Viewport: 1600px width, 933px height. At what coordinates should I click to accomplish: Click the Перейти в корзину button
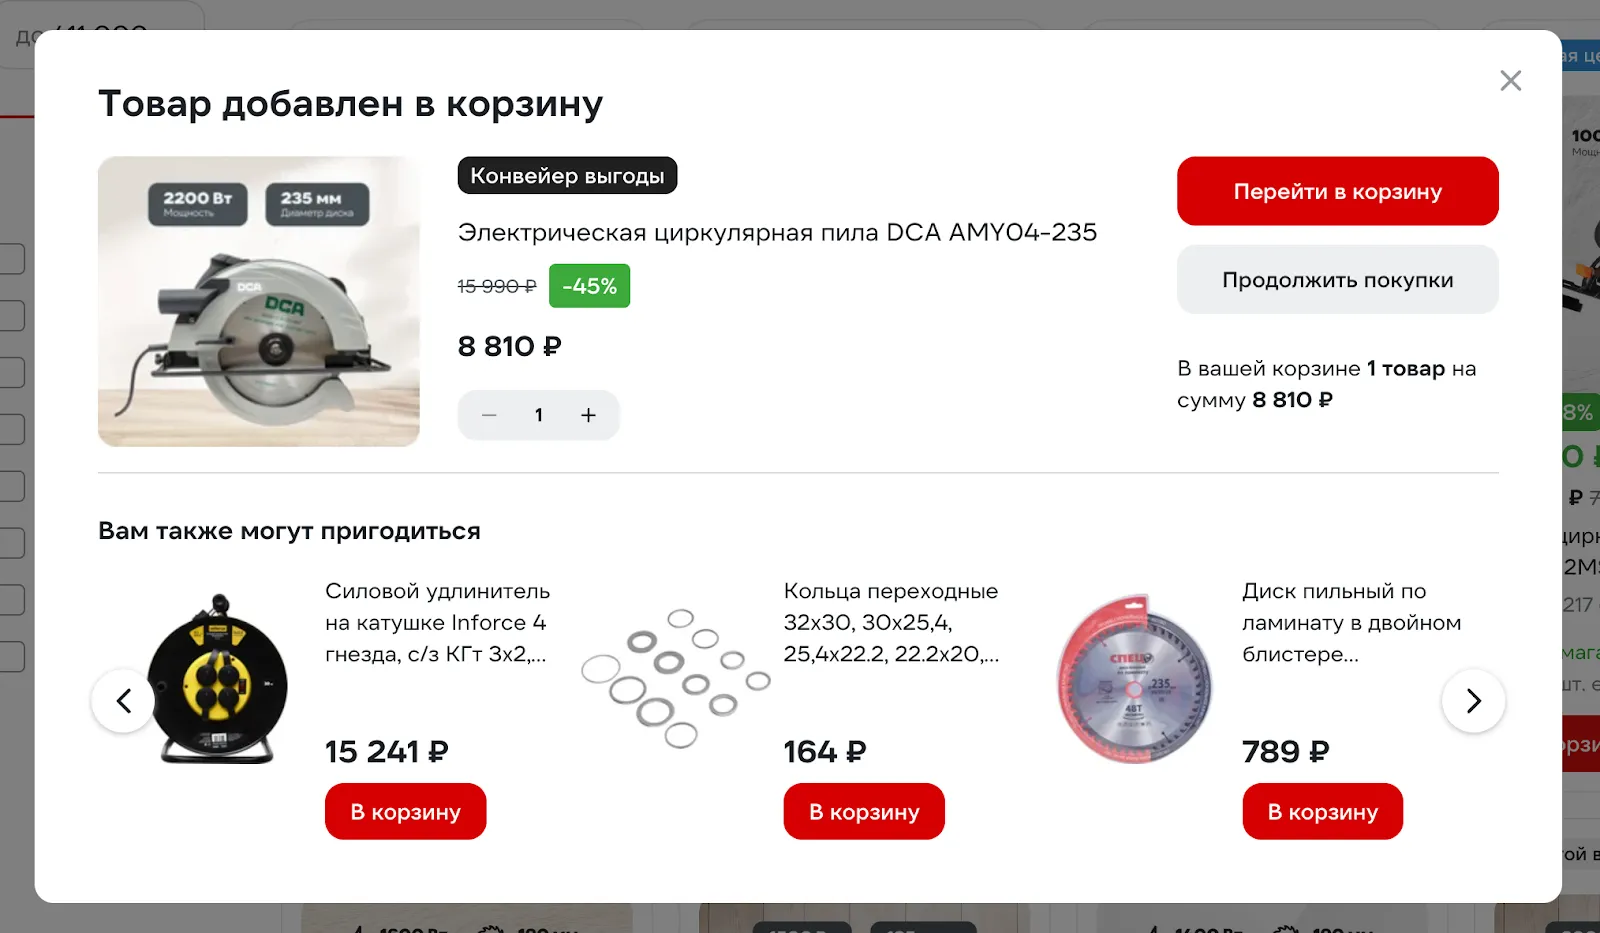click(1337, 191)
